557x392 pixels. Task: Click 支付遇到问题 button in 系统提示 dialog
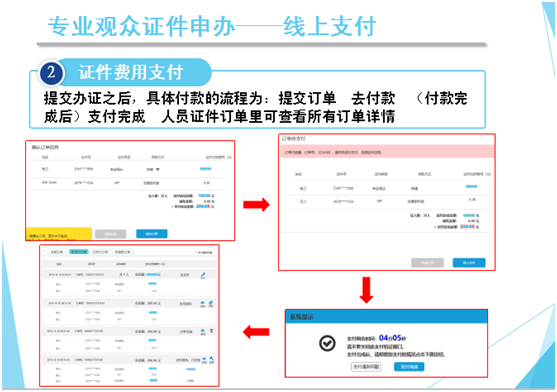point(366,367)
